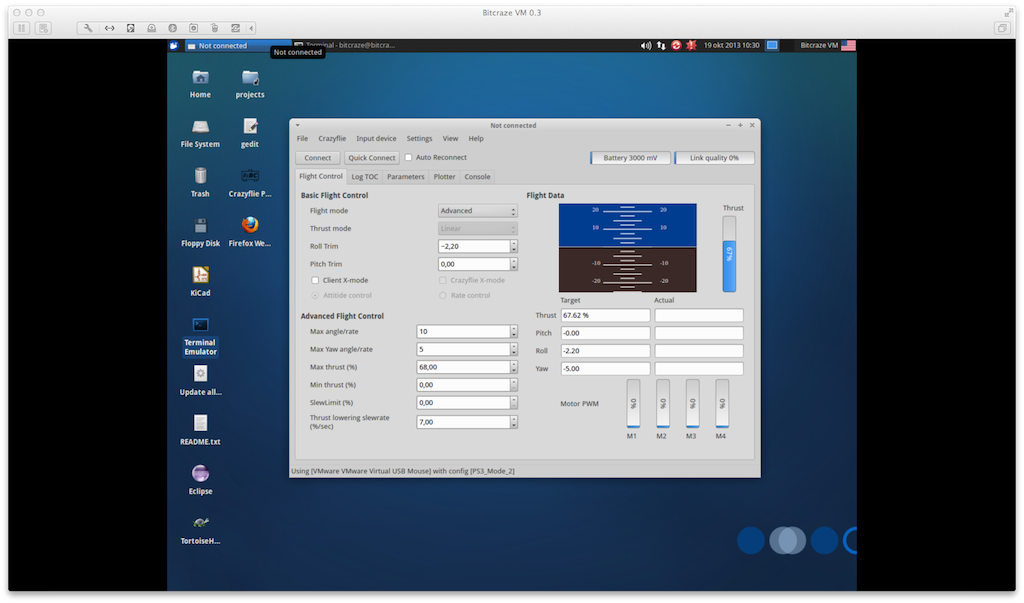1024x603 pixels.
Task: Open VM settings wrench icon
Action: coord(88,28)
